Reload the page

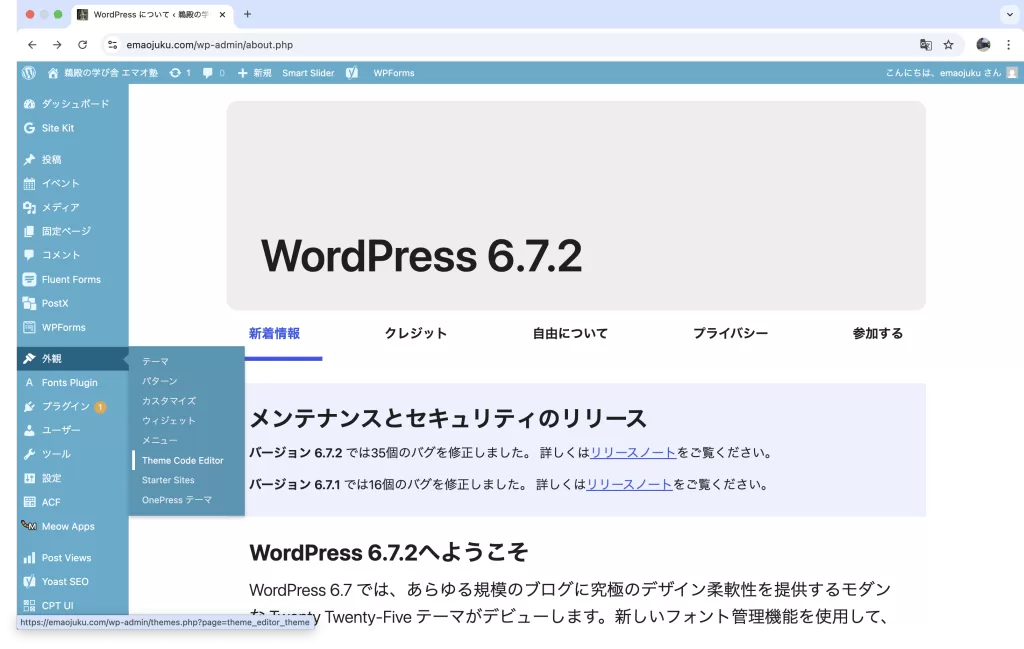click(x=82, y=45)
